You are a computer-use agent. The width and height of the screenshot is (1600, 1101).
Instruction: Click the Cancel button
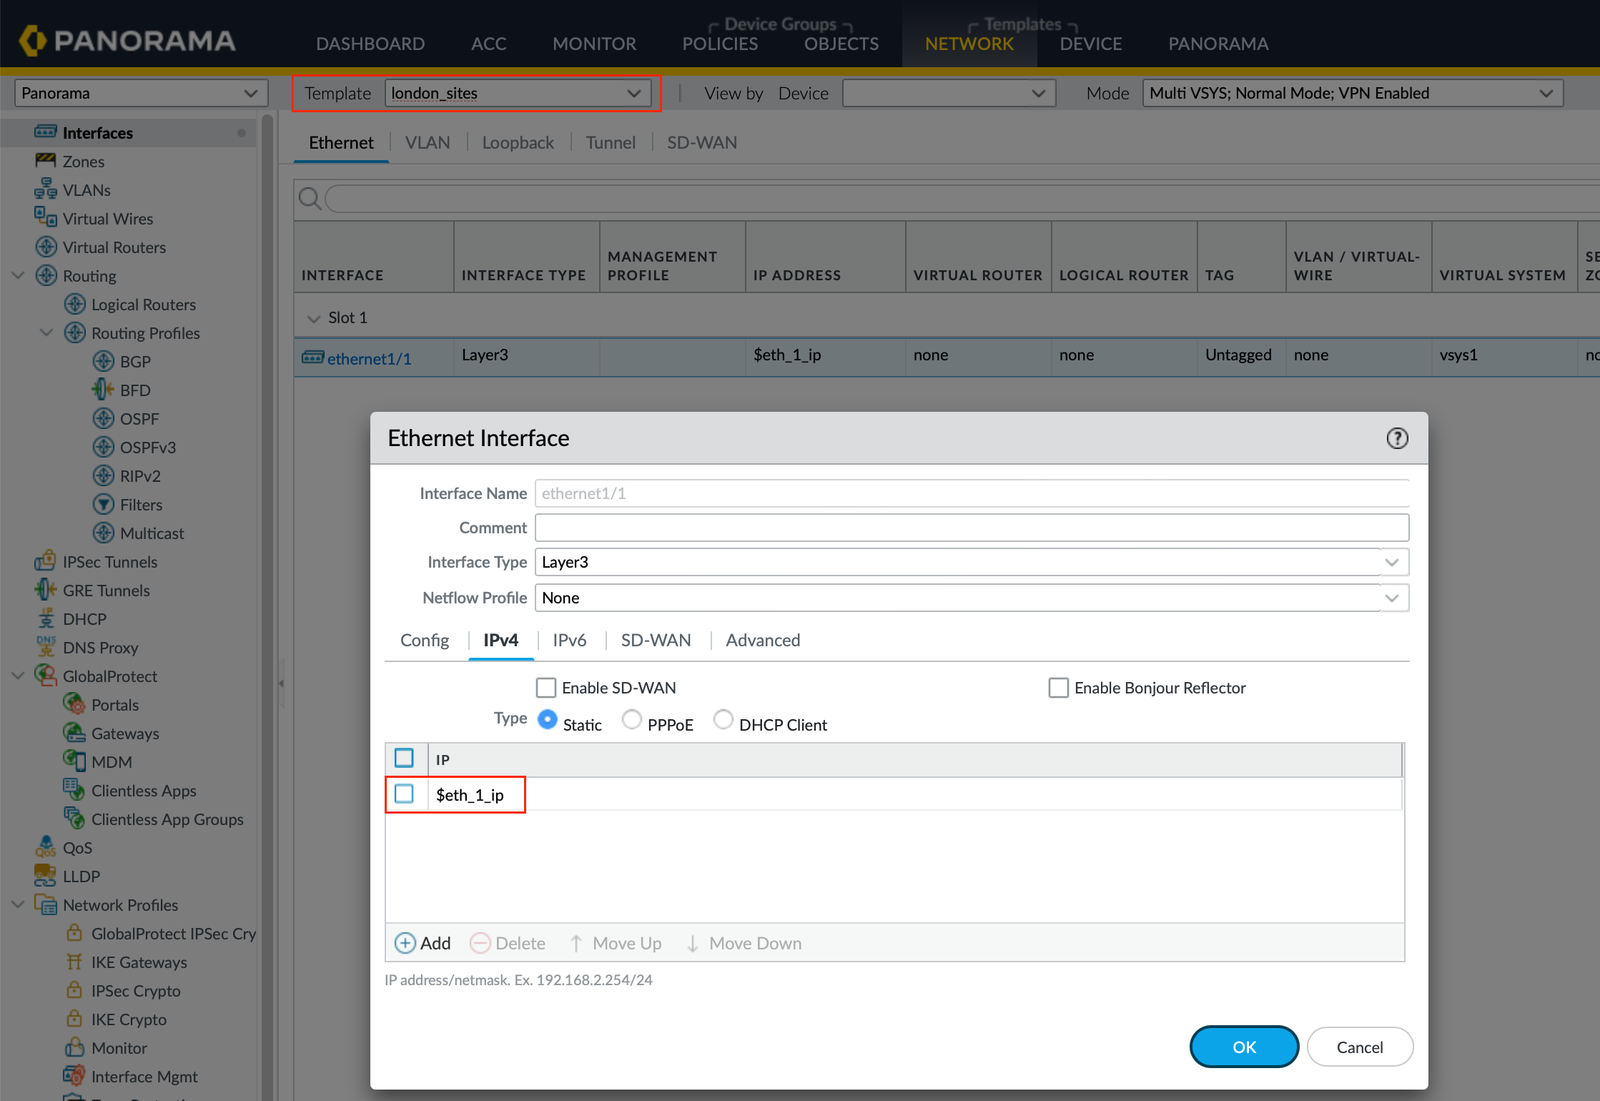tap(1359, 1047)
